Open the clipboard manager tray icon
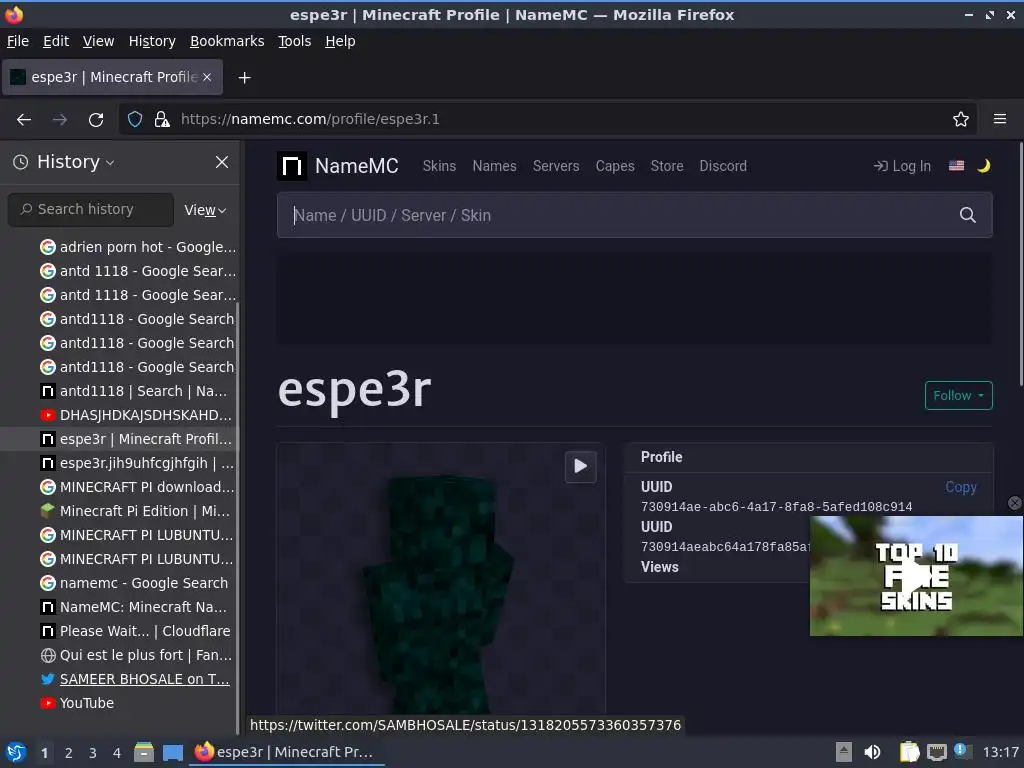 pyautogui.click(x=909, y=752)
